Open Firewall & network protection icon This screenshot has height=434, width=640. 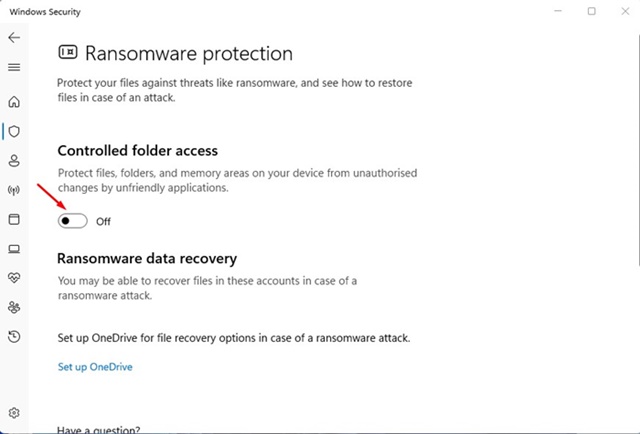[x=14, y=190]
